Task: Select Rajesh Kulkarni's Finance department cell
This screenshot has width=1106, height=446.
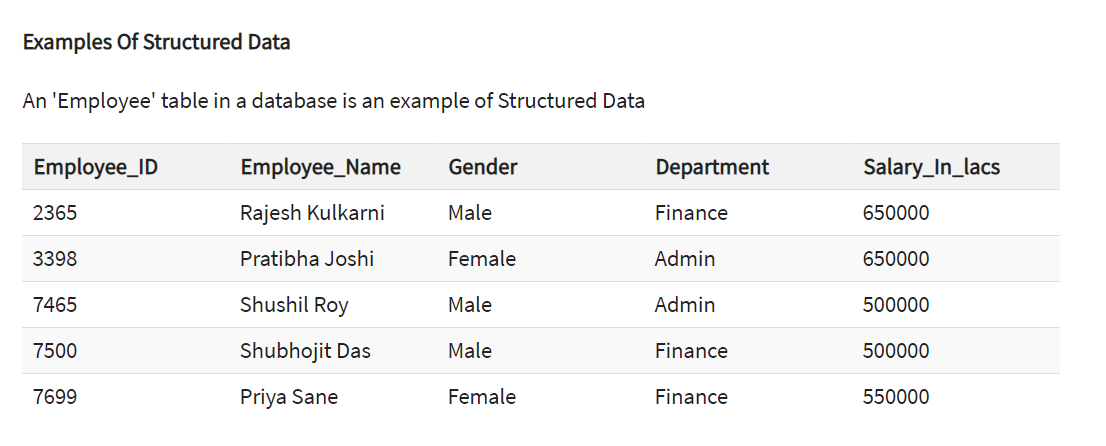Action: [x=691, y=213]
